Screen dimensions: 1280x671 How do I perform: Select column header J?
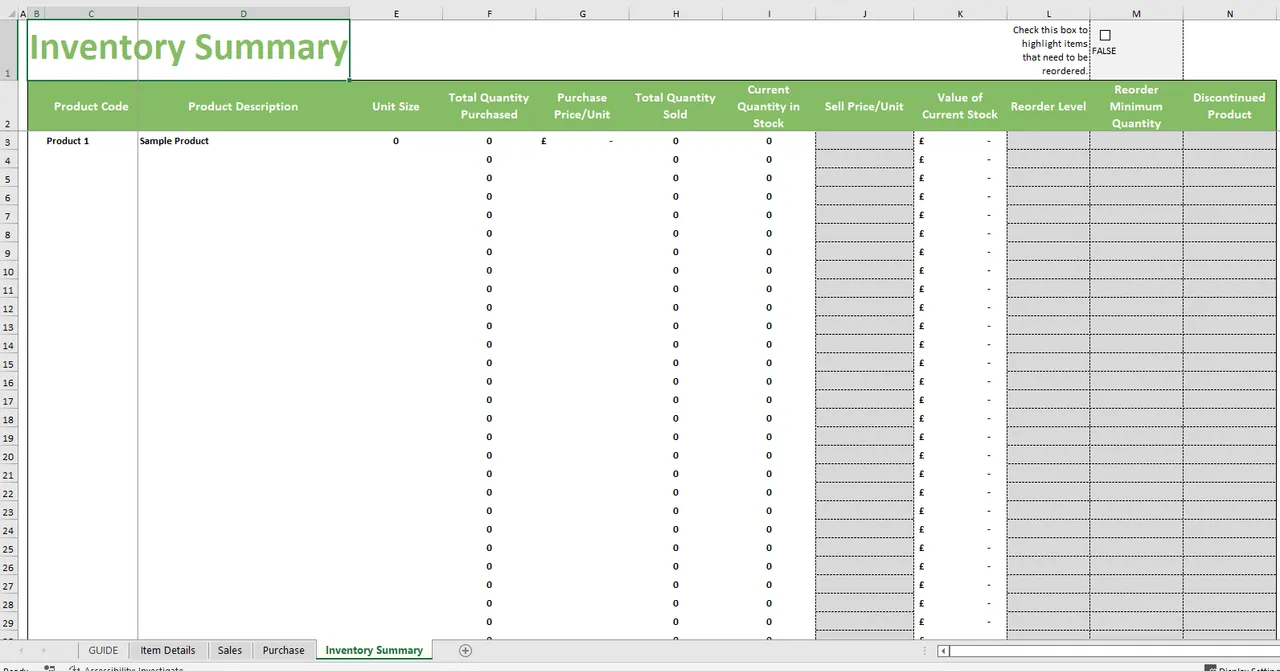[x=864, y=13]
